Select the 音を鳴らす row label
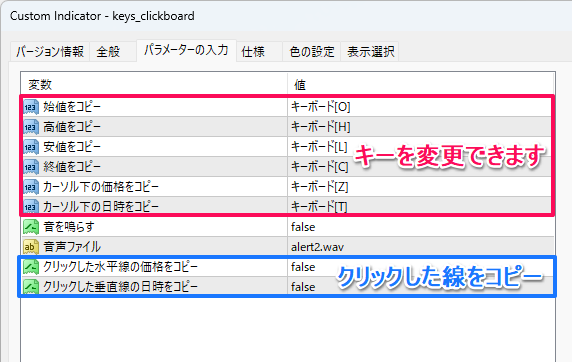Viewport: 572px width, 362px height. pos(69,227)
